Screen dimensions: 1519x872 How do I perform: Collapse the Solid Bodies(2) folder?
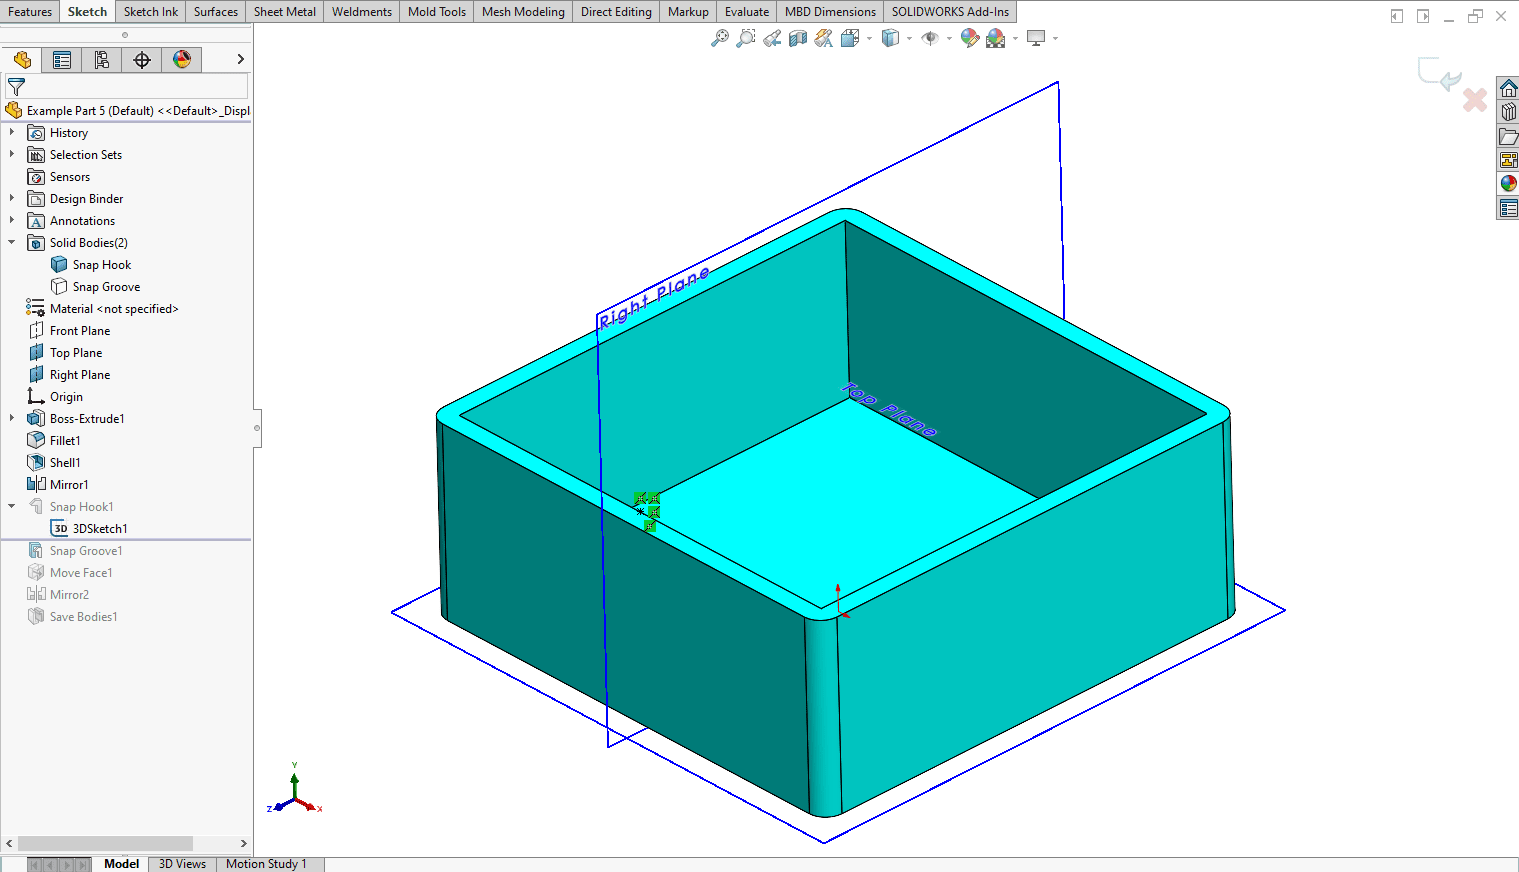coord(12,242)
